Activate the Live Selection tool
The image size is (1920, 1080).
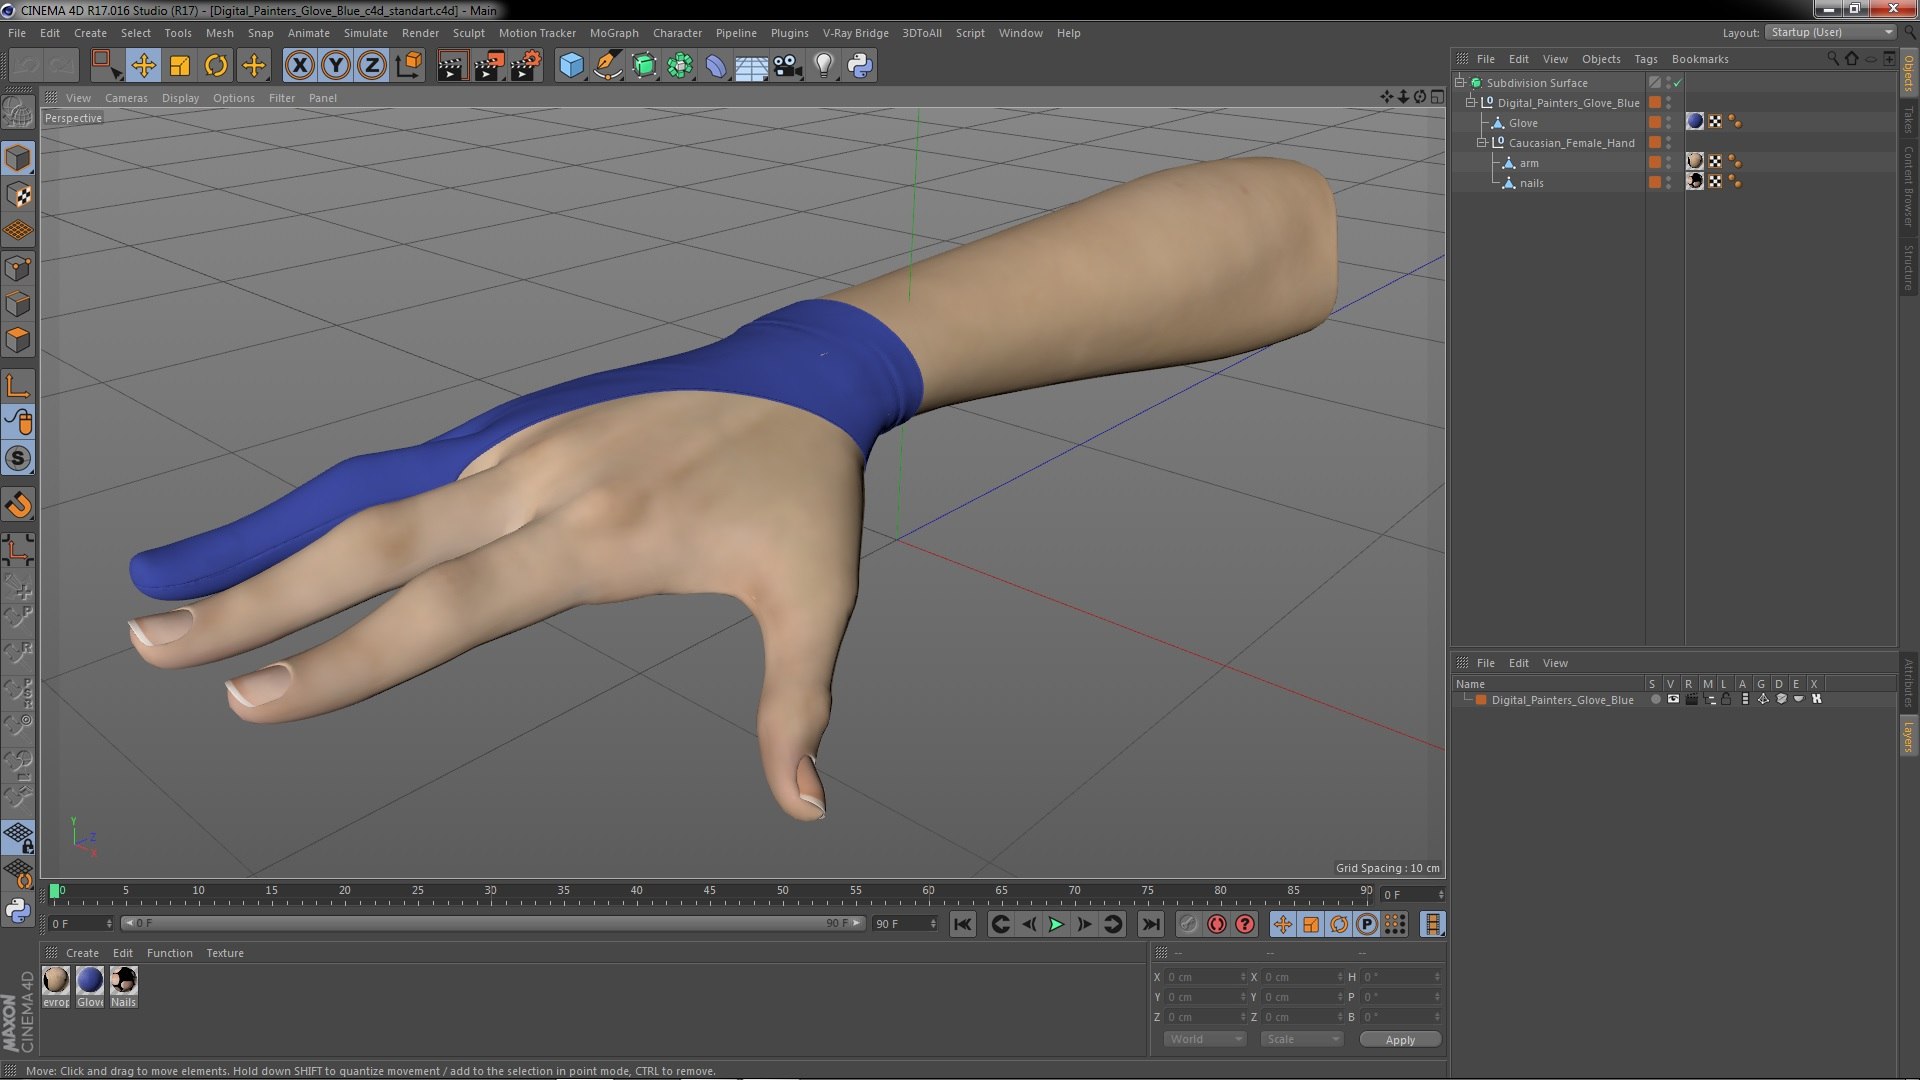[x=106, y=66]
